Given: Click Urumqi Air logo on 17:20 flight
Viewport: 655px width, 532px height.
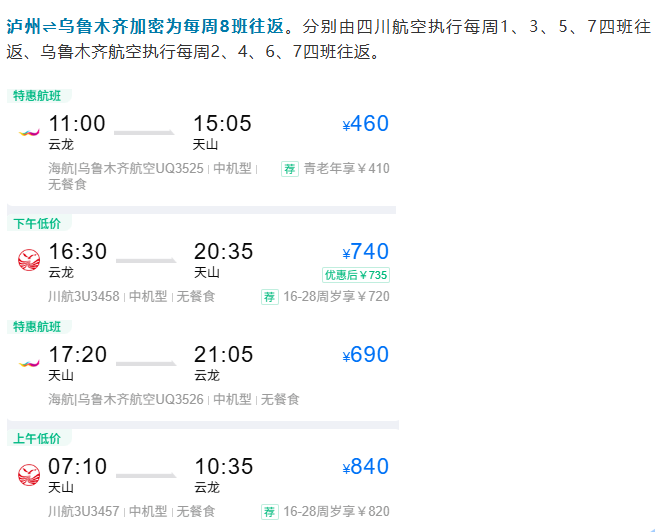Looking at the screenshot, I should pos(28,363).
